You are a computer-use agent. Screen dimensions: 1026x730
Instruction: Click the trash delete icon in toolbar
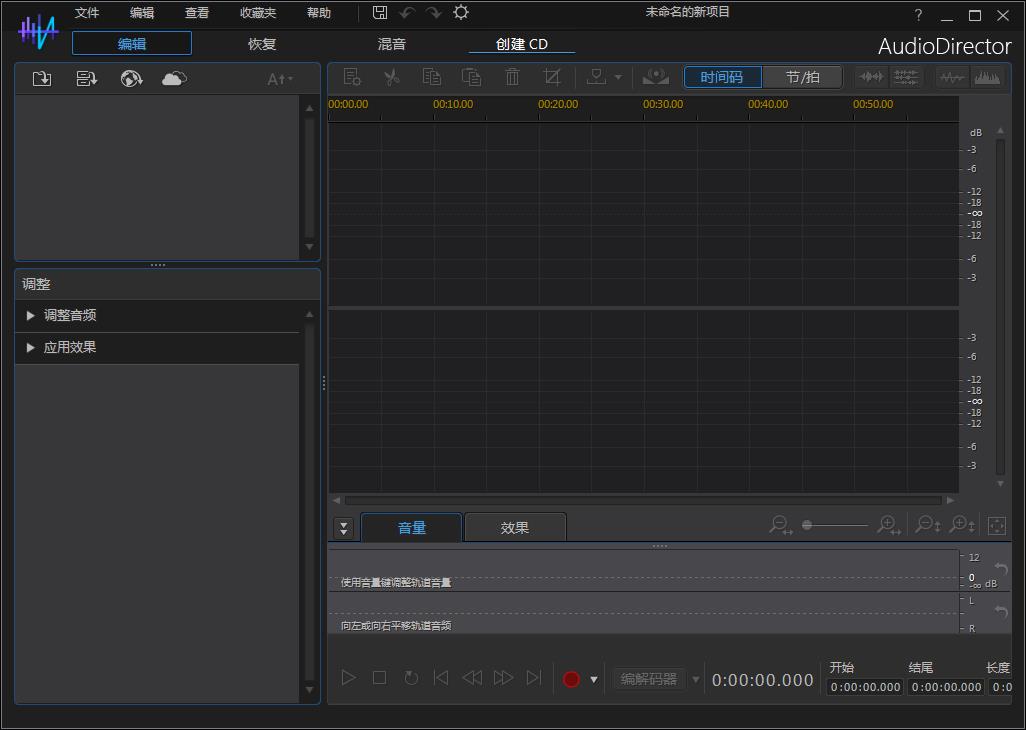512,77
